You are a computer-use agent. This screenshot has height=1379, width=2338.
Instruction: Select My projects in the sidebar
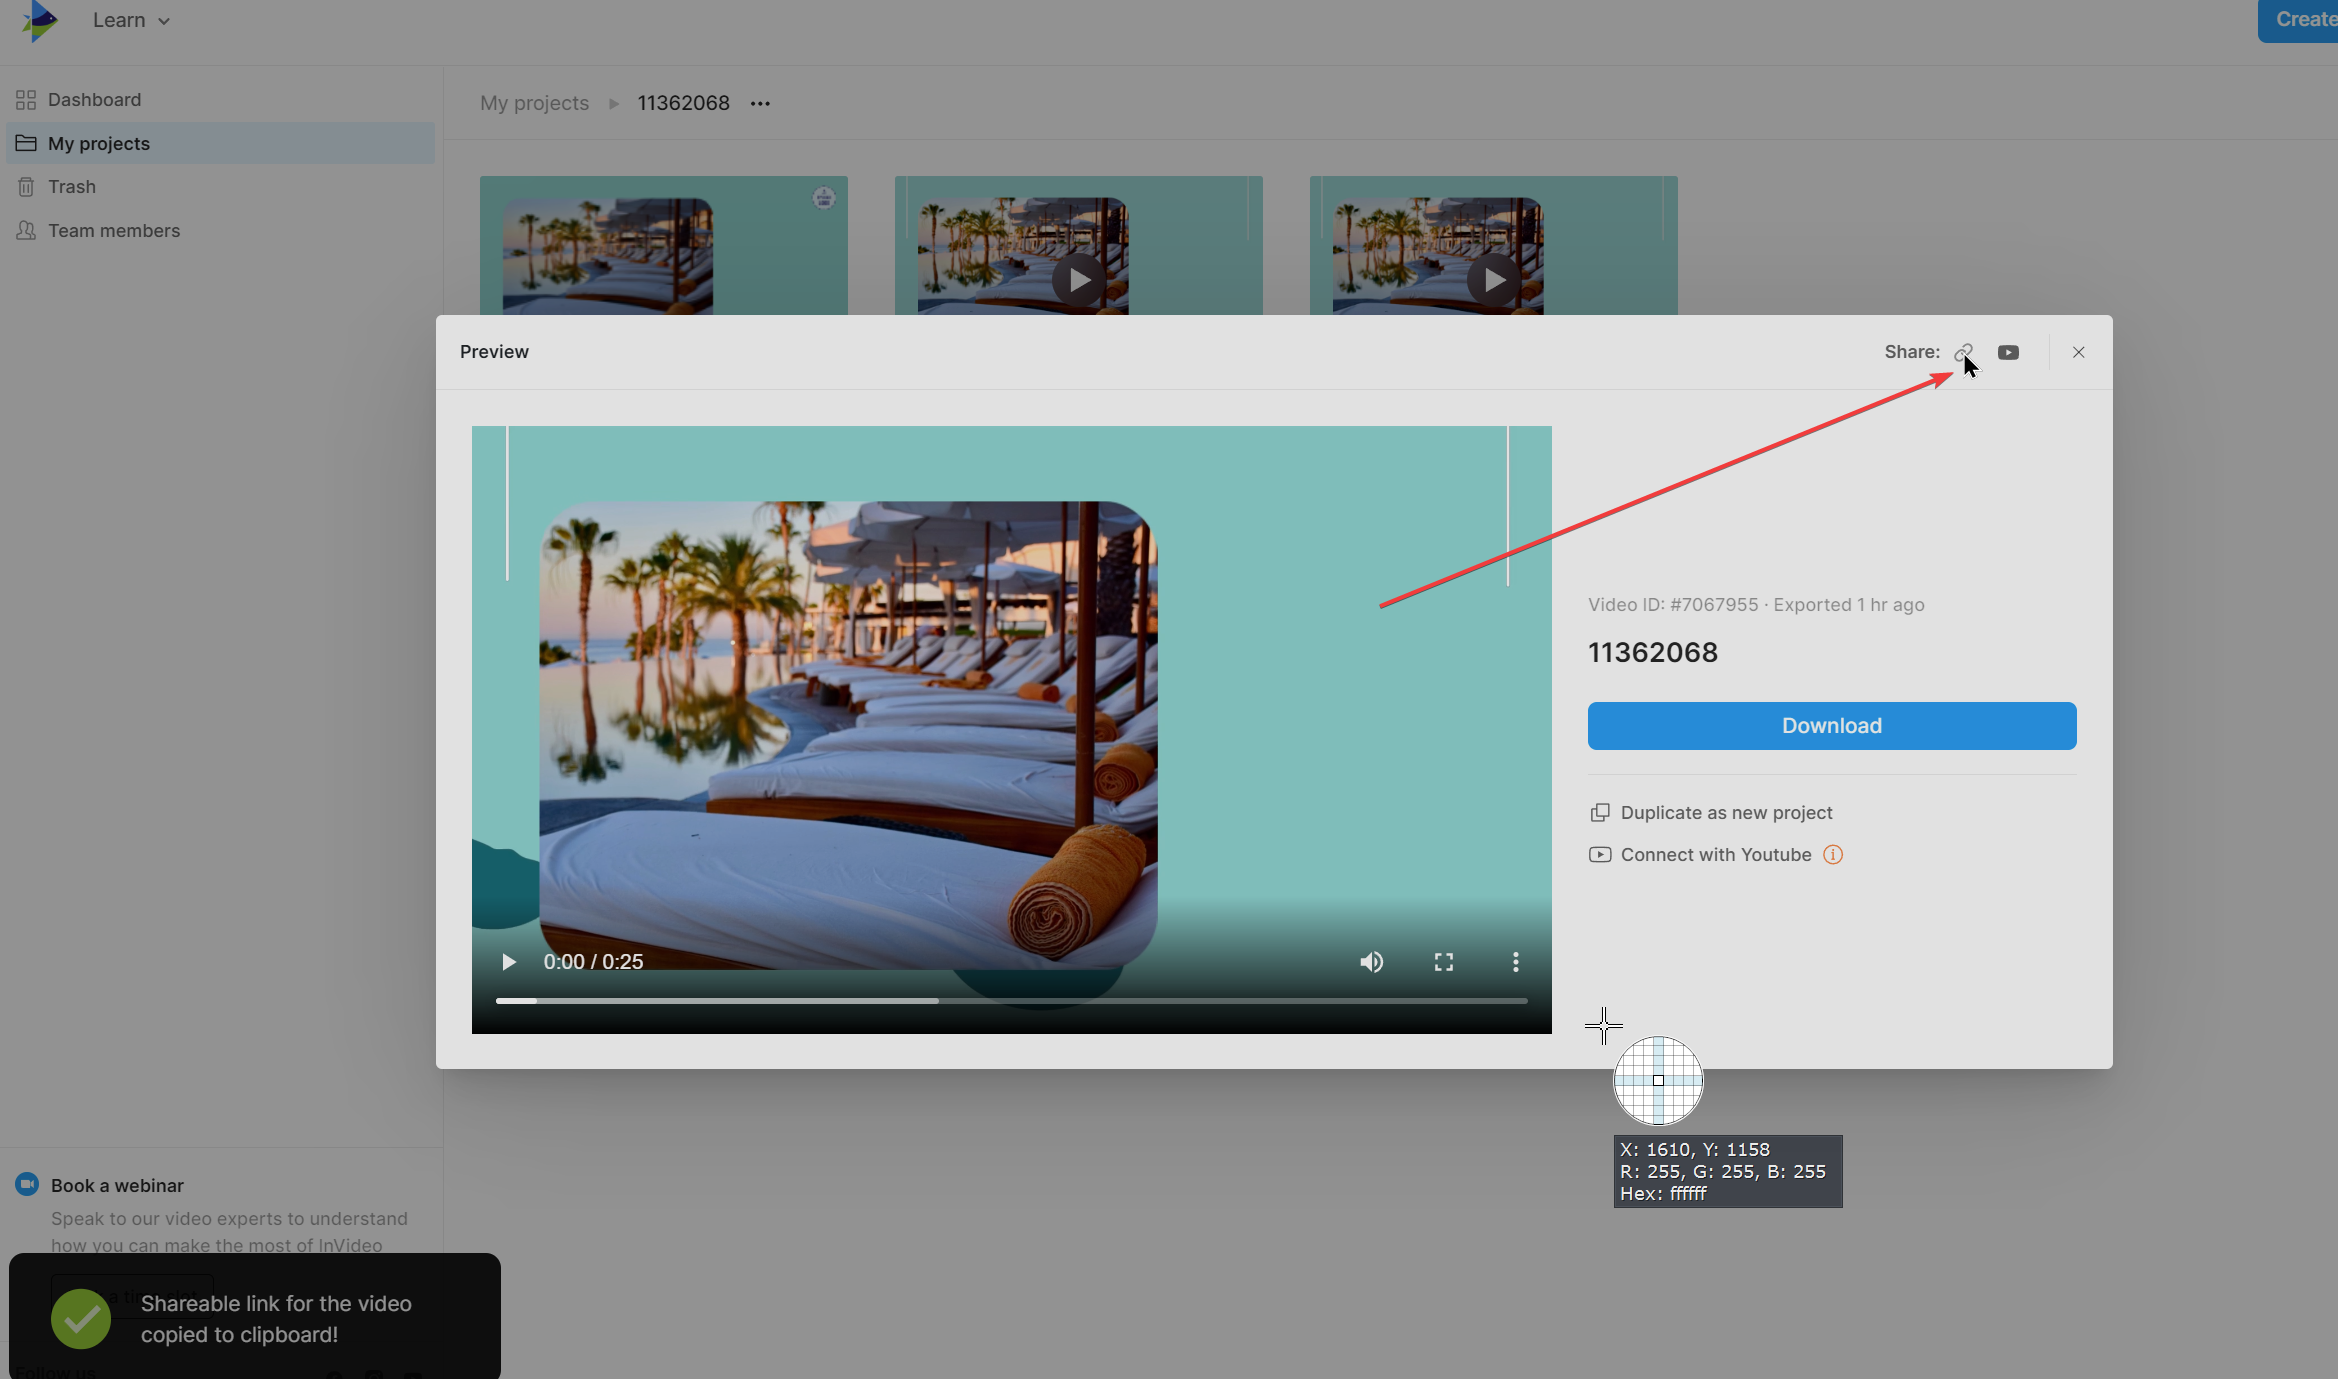coord(98,143)
